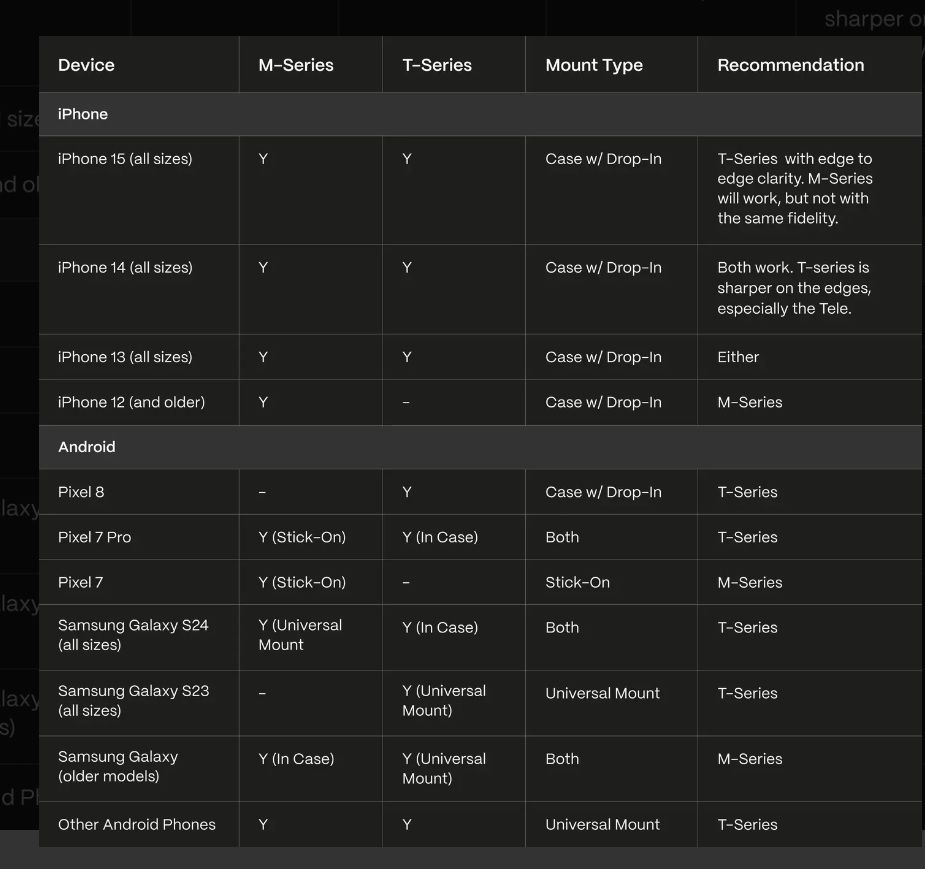Screen dimensions: 925x869
Task: Click the 'Either' recommendation cell
Action: (x=738, y=357)
